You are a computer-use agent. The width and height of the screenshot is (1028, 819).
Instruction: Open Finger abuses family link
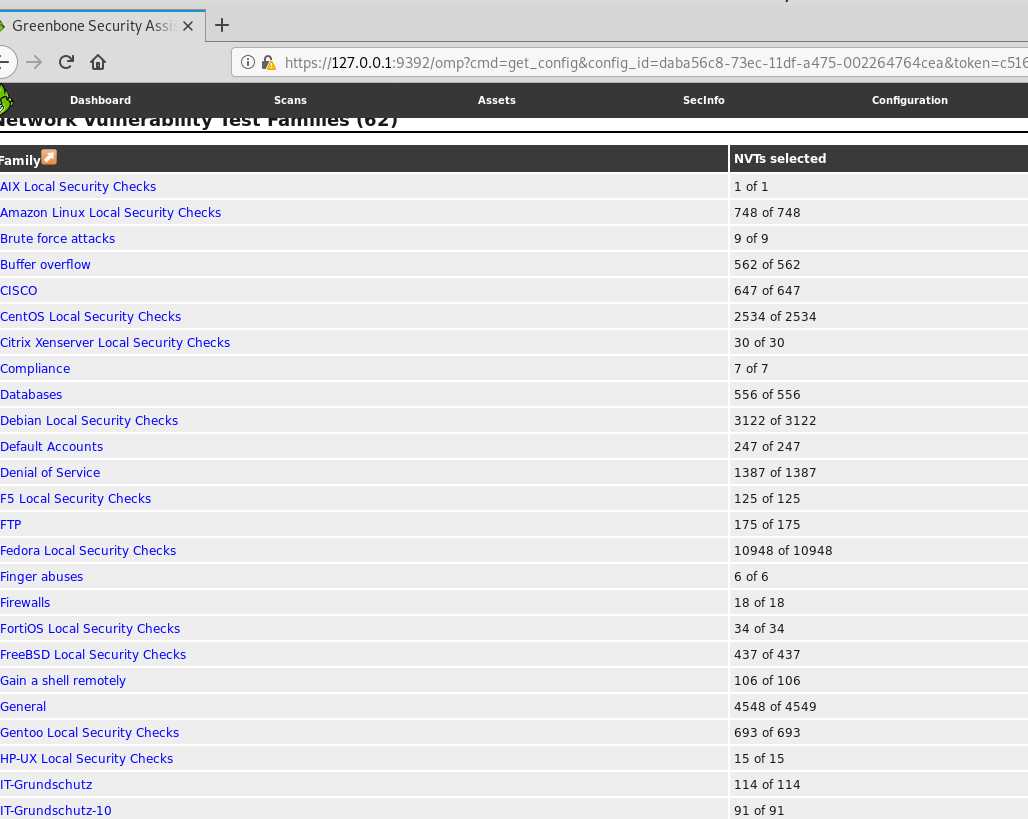(x=41, y=576)
